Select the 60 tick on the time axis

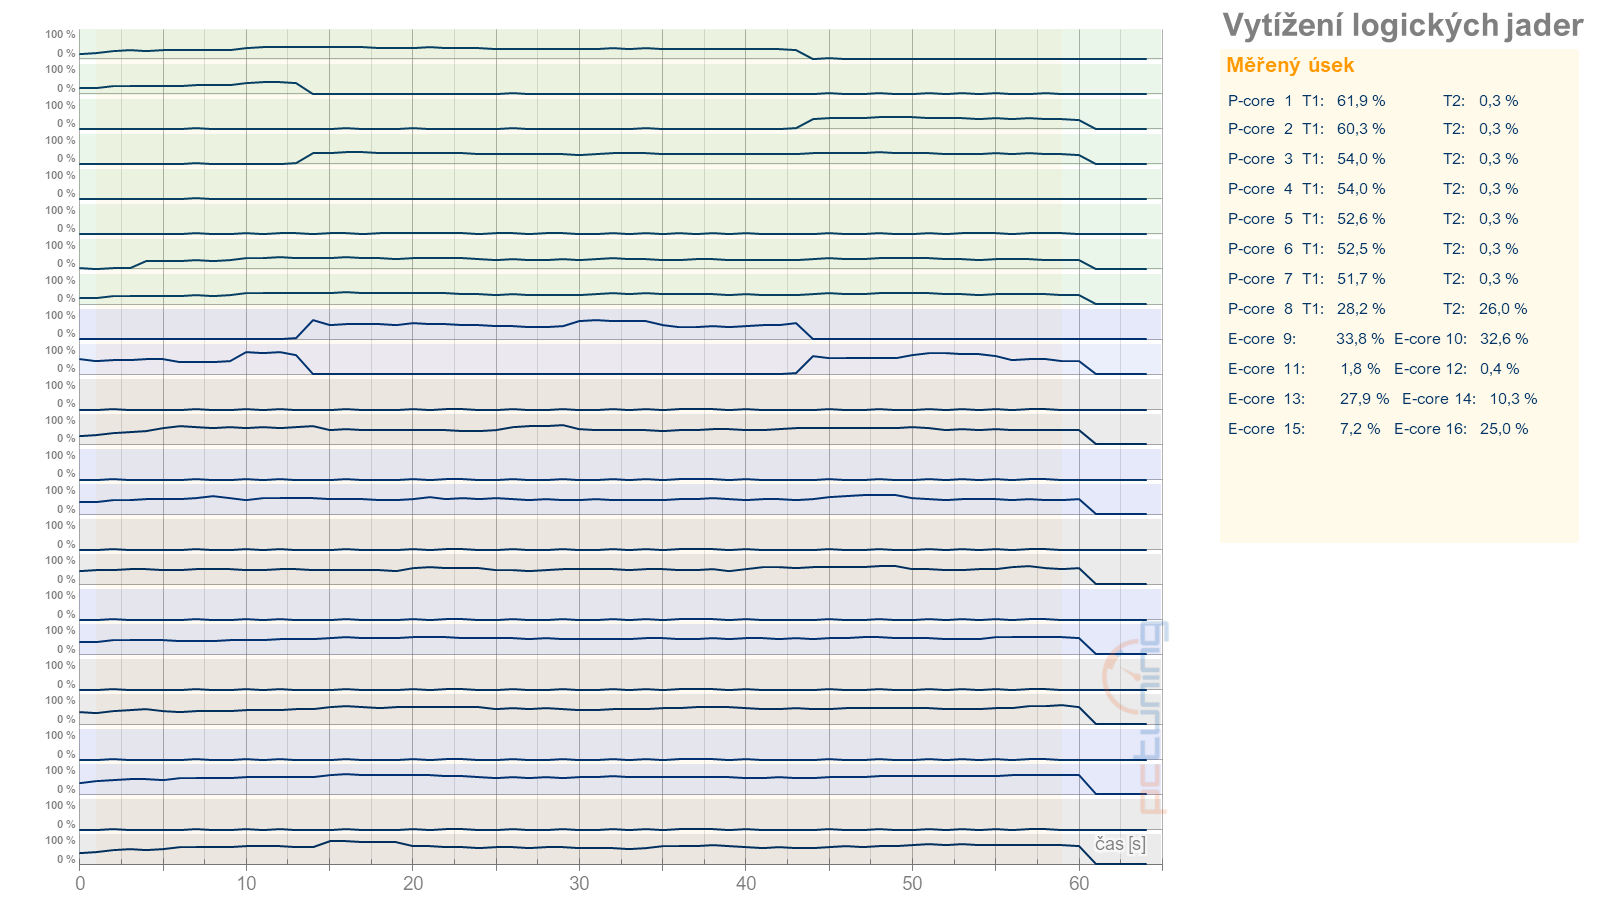click(x=1079, y=884)
